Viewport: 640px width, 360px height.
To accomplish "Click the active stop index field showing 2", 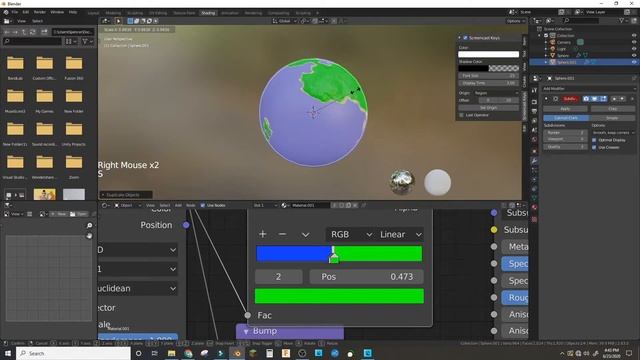I will point(279,277).
